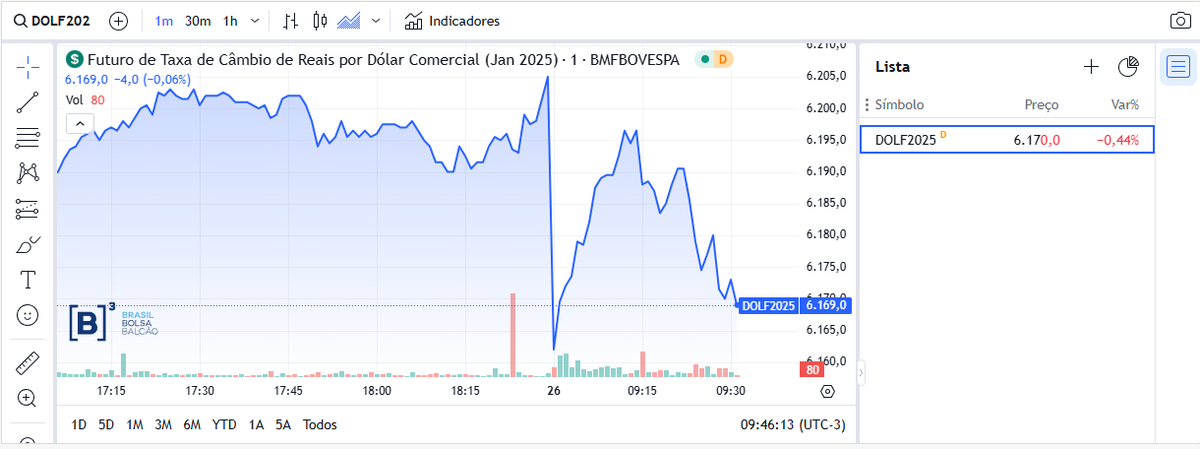
Task: Open the emoji icons tool
Action: click(x=28, y=315)
